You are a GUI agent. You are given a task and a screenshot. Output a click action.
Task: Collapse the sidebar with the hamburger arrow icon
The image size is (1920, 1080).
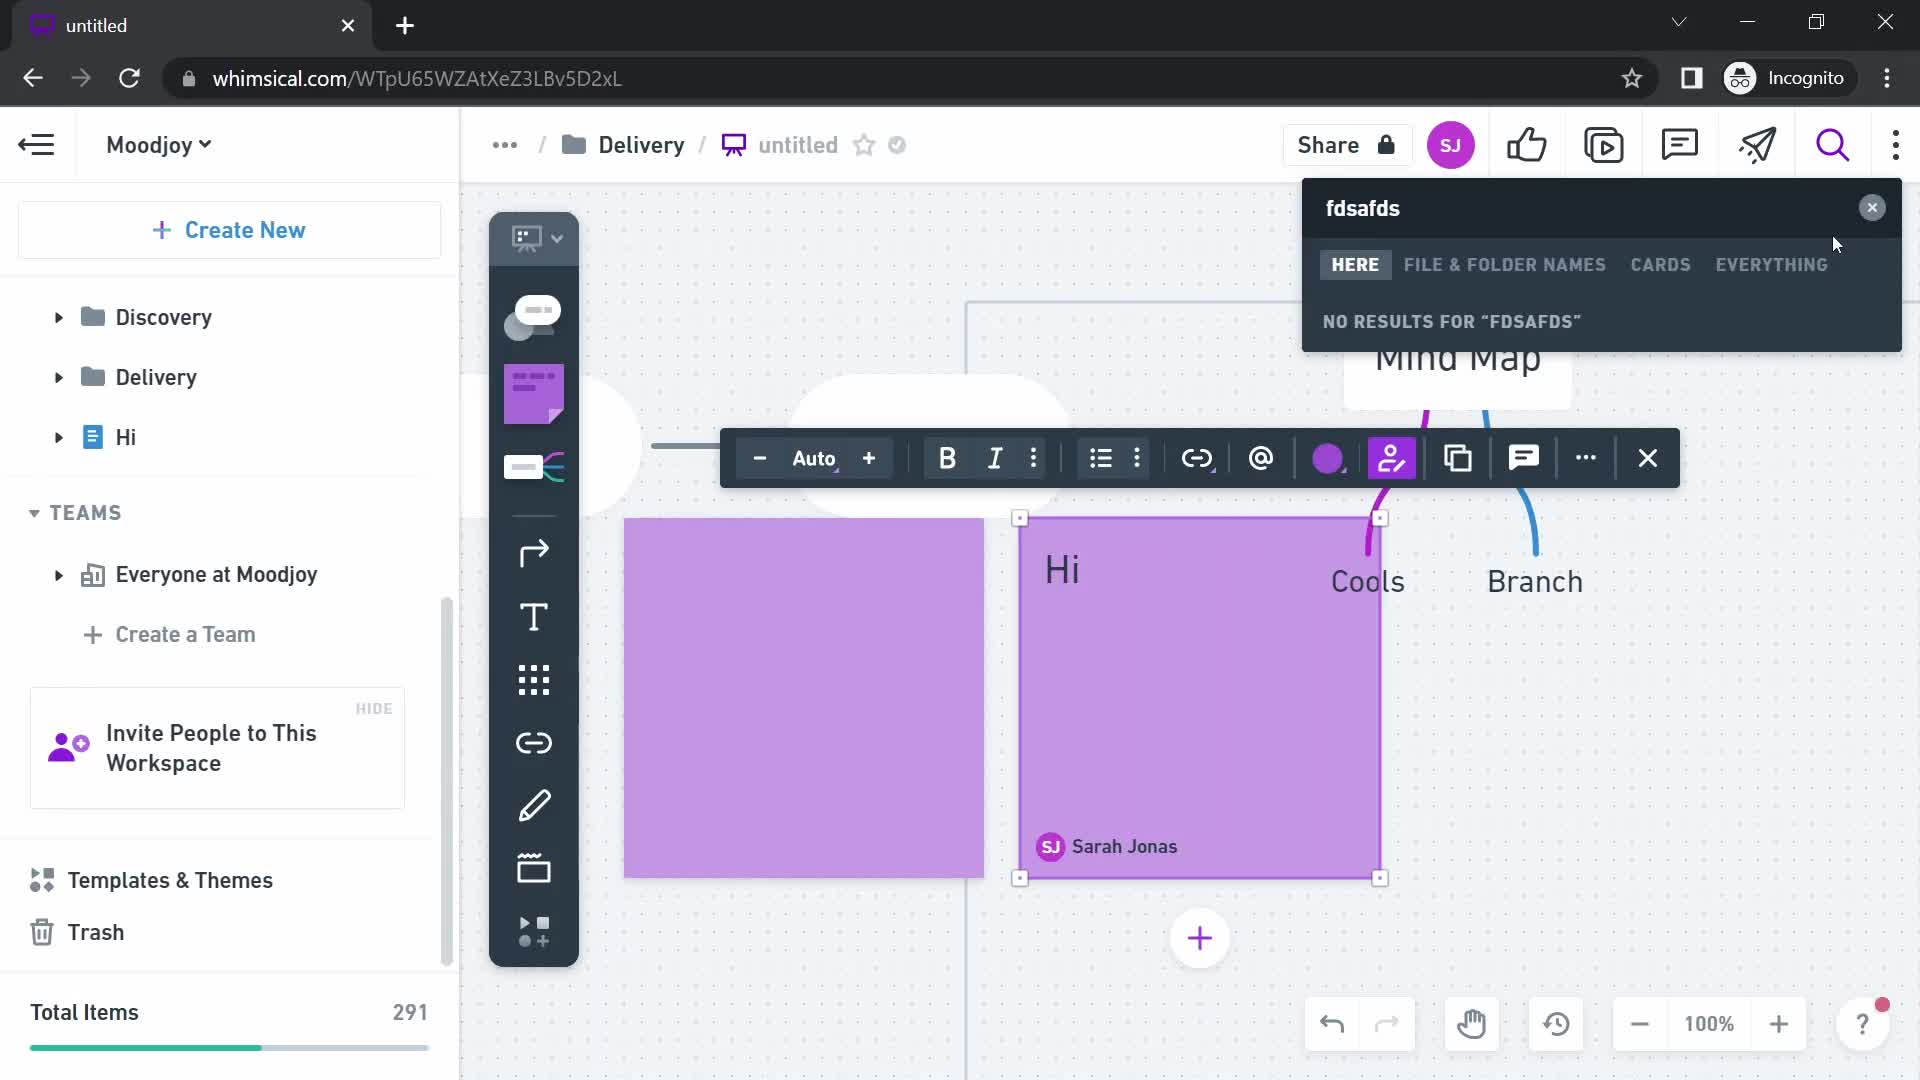pyautogui.click(x=37, y=145)
